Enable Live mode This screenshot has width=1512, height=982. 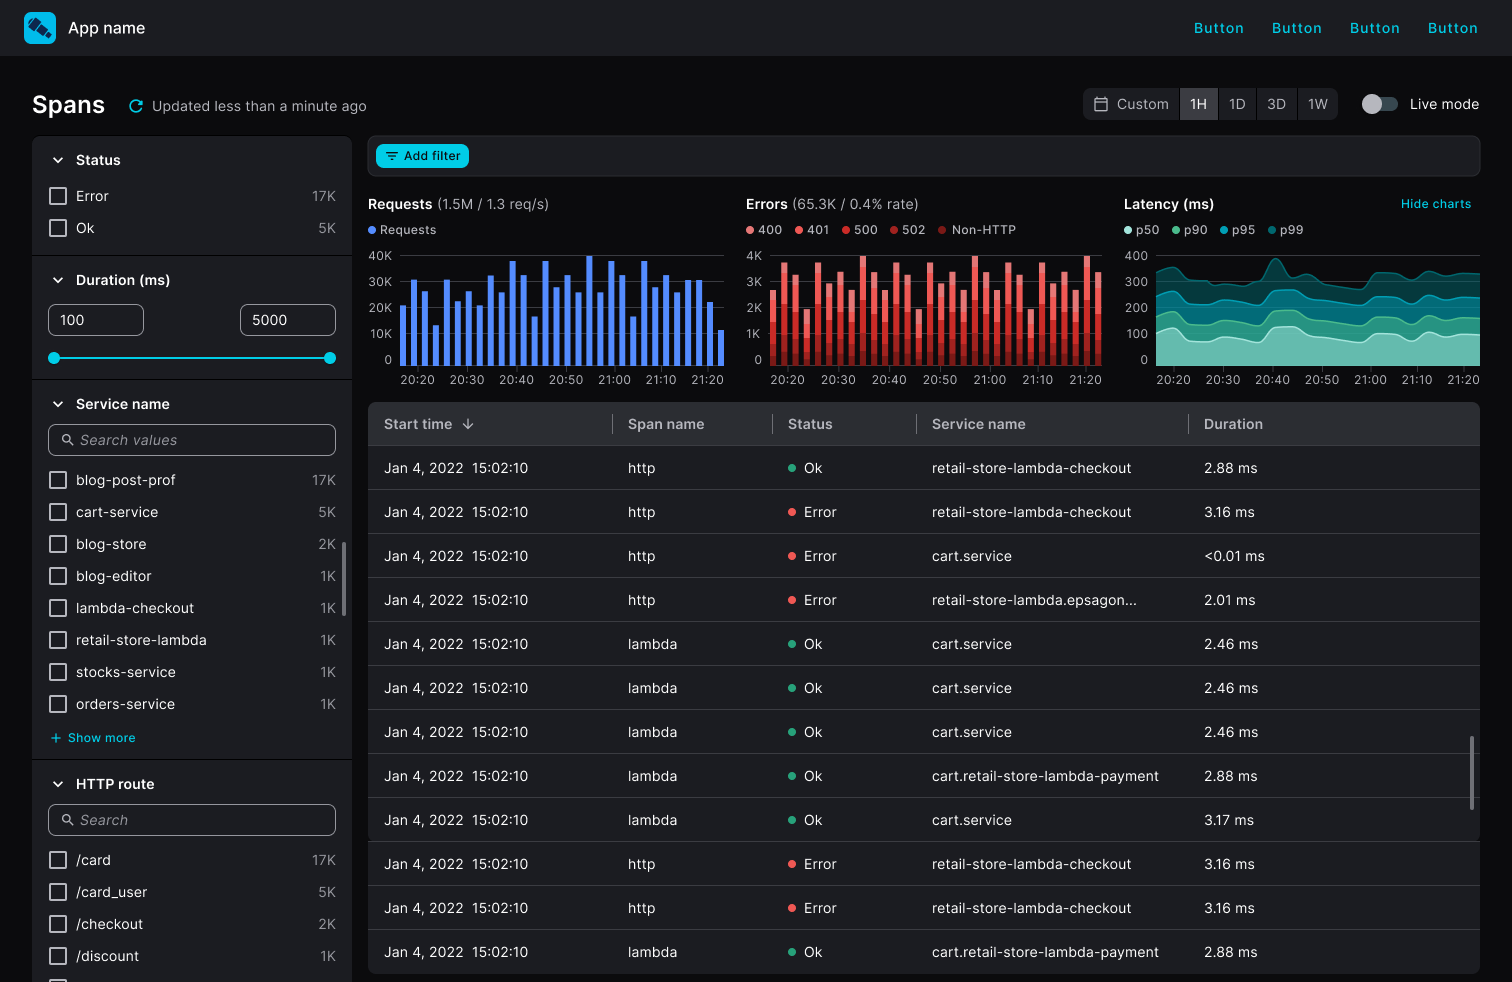click(1380, 103)
